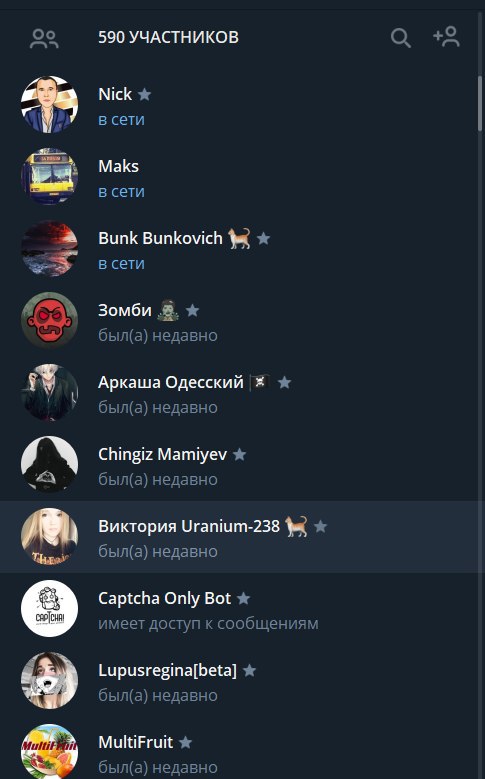485x779 pixels.
Task: Open member search with magnifier icon
Action: (401, 38)
